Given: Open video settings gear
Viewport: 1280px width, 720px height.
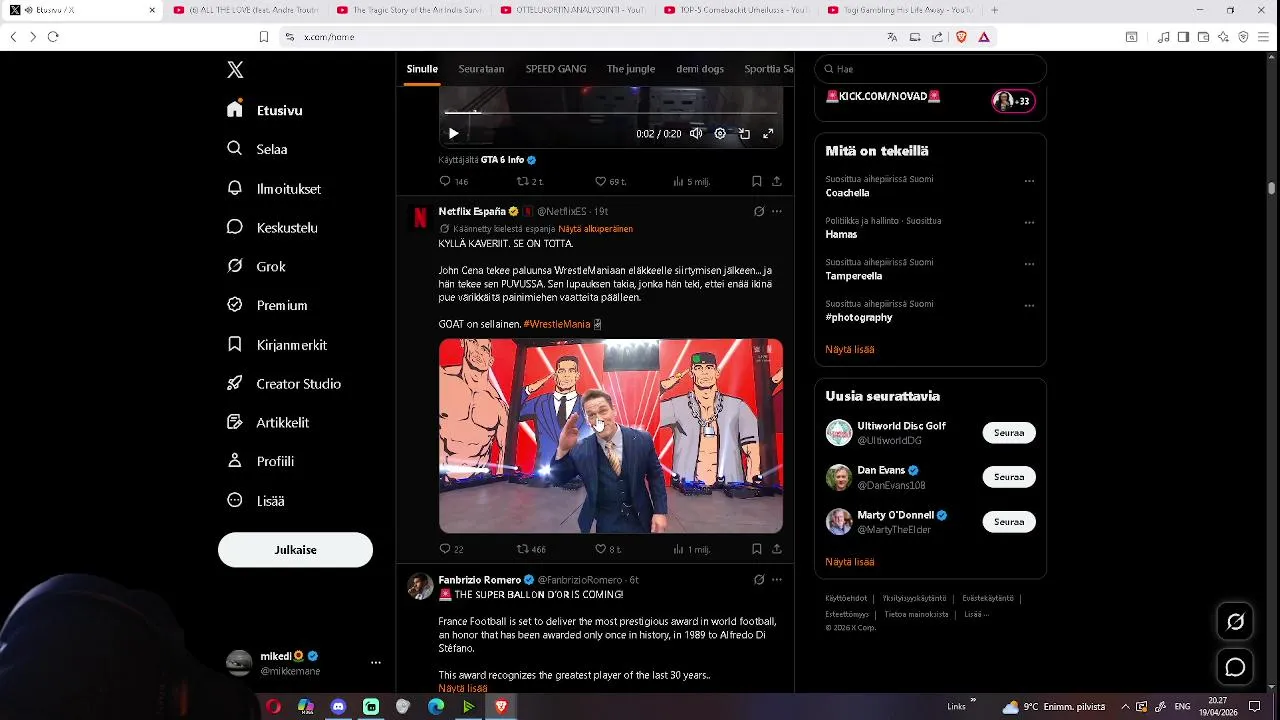Looking at the screenshot, I should click(x=720, y=133).
